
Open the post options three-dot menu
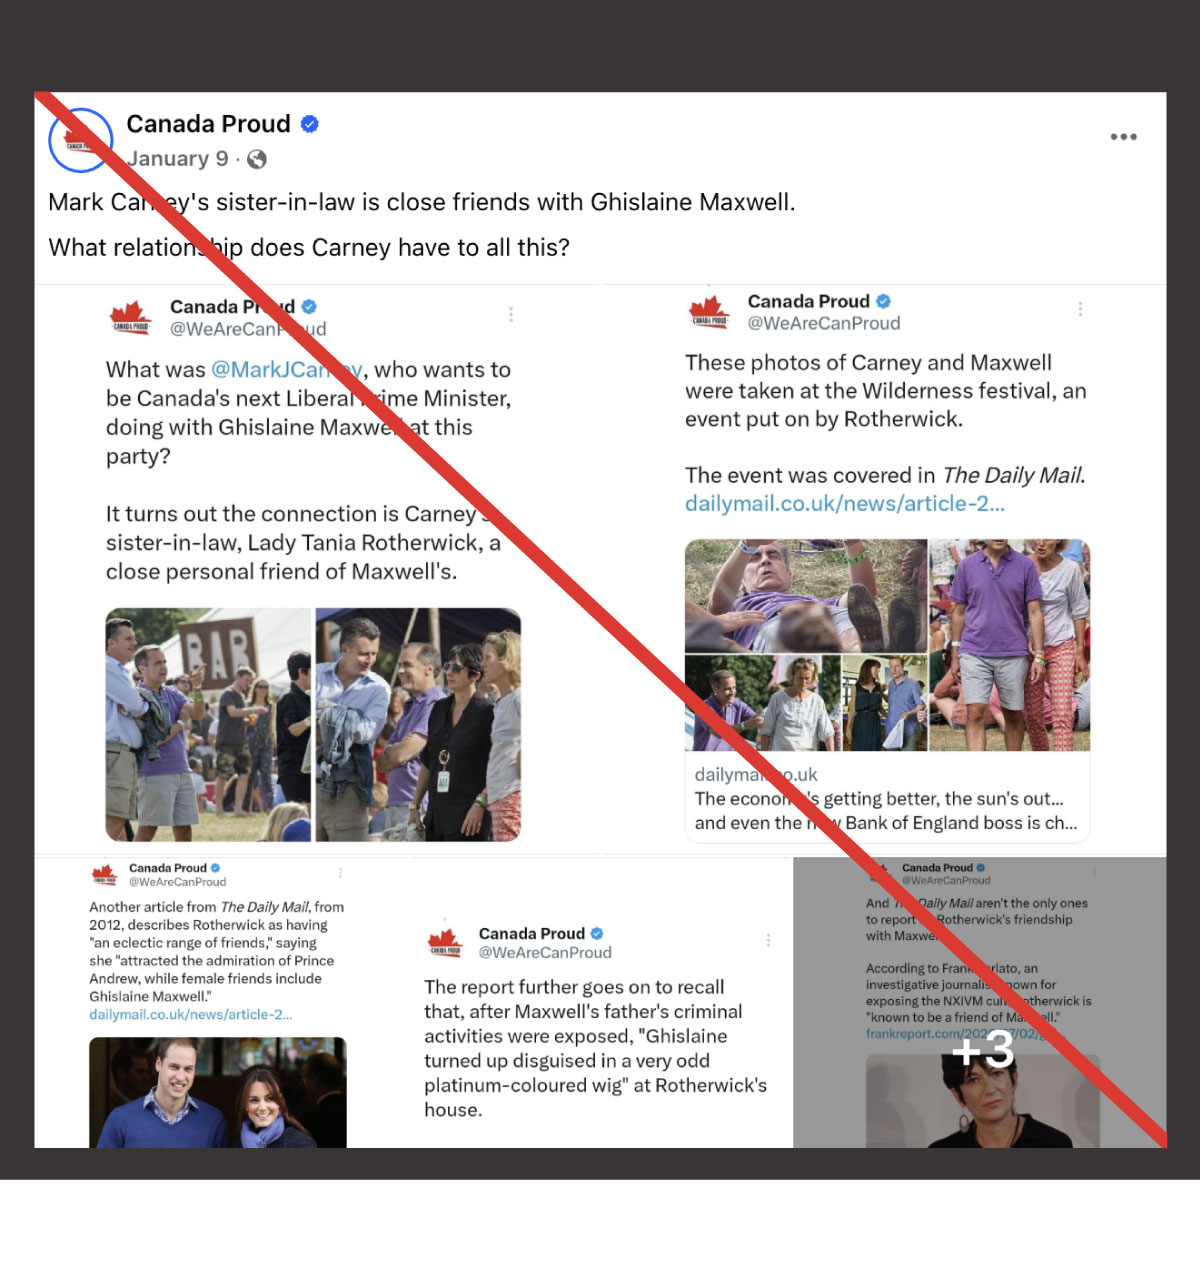tap(1123, 137)
